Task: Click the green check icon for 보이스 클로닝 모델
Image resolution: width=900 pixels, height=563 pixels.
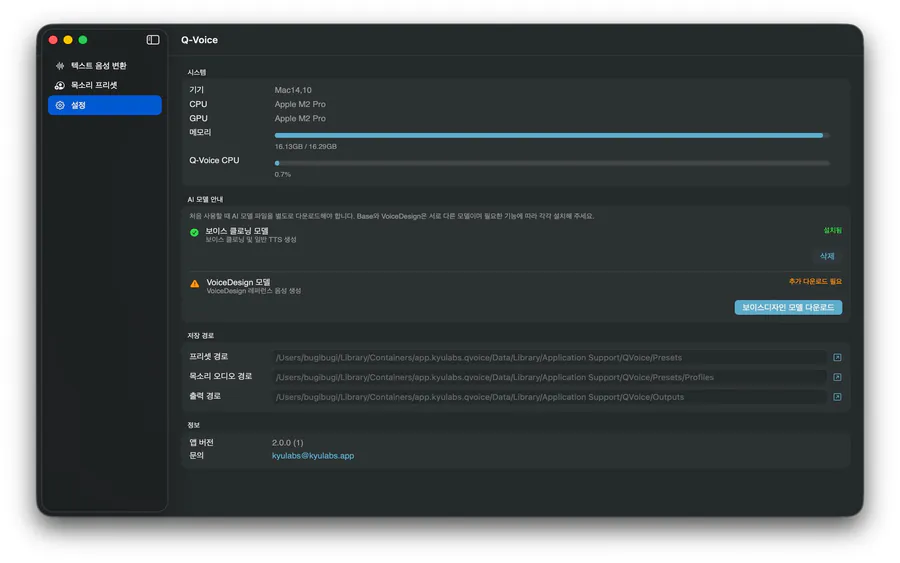Action: point(194,232)
